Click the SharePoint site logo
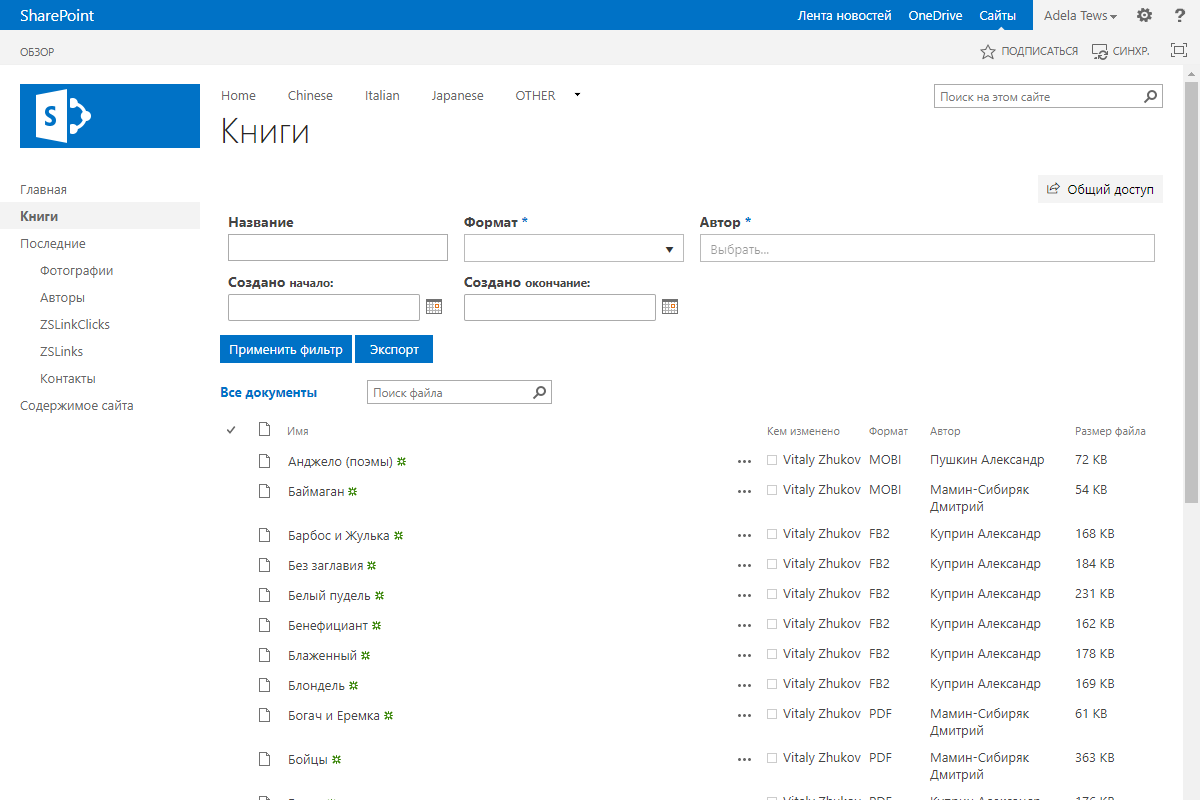The image size is (1200, 800). pos(110,116)
